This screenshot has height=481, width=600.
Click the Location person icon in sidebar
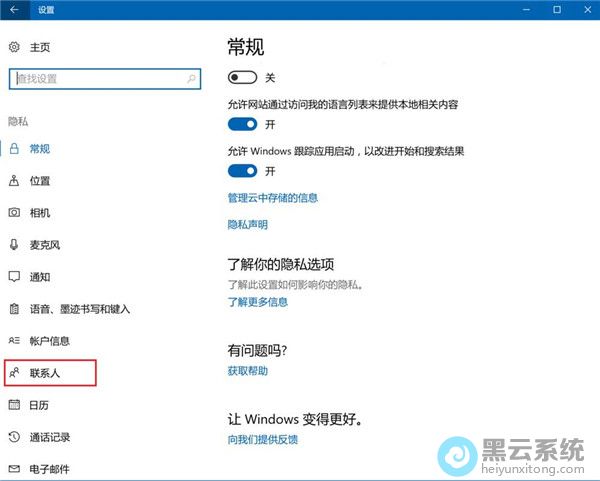[x=14, y=181]
